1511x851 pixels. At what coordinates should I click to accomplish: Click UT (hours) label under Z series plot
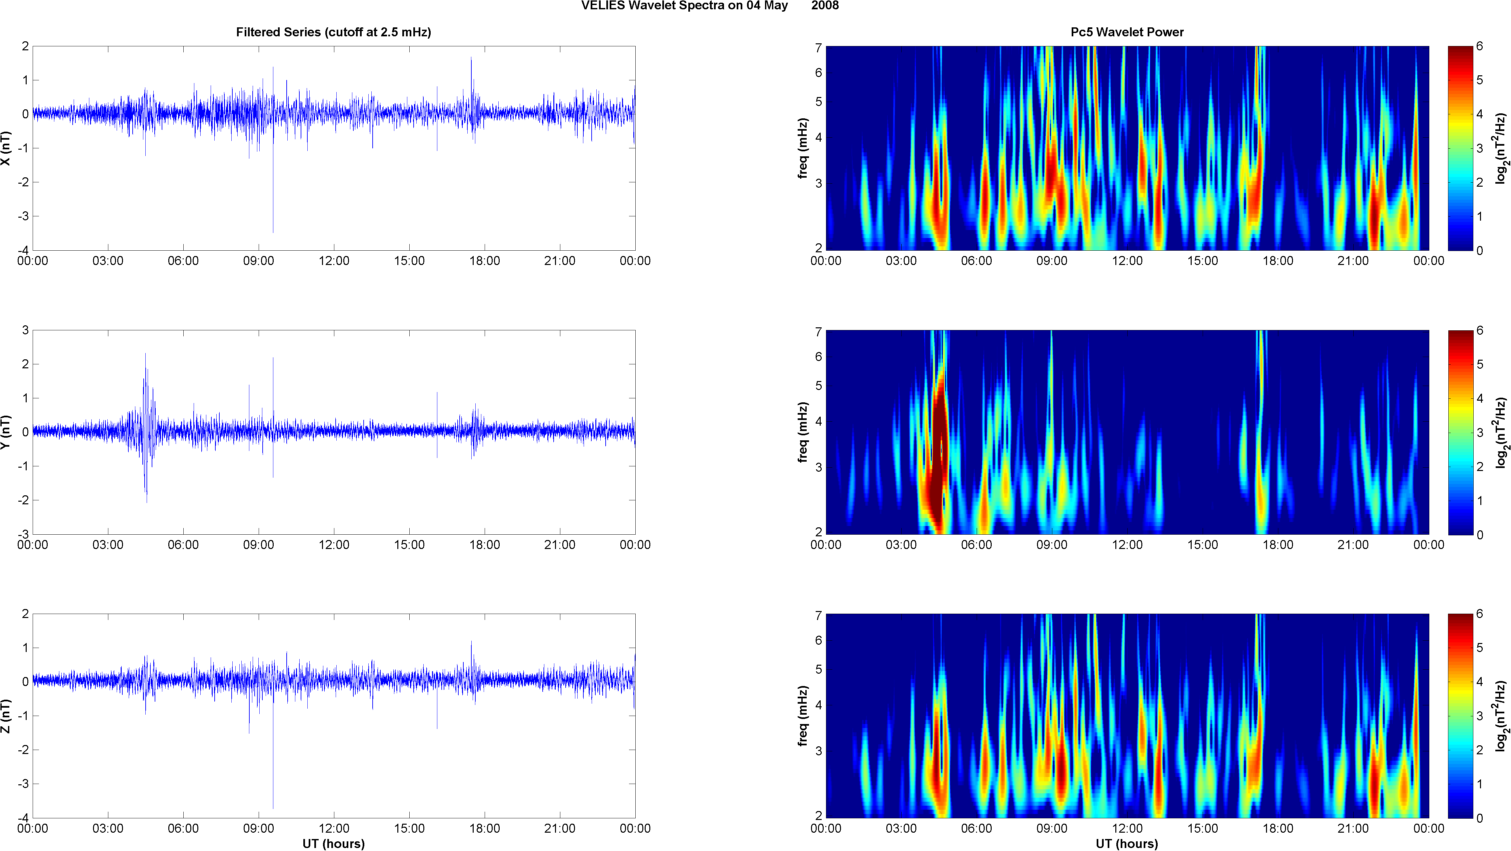(x=334, y=844)
